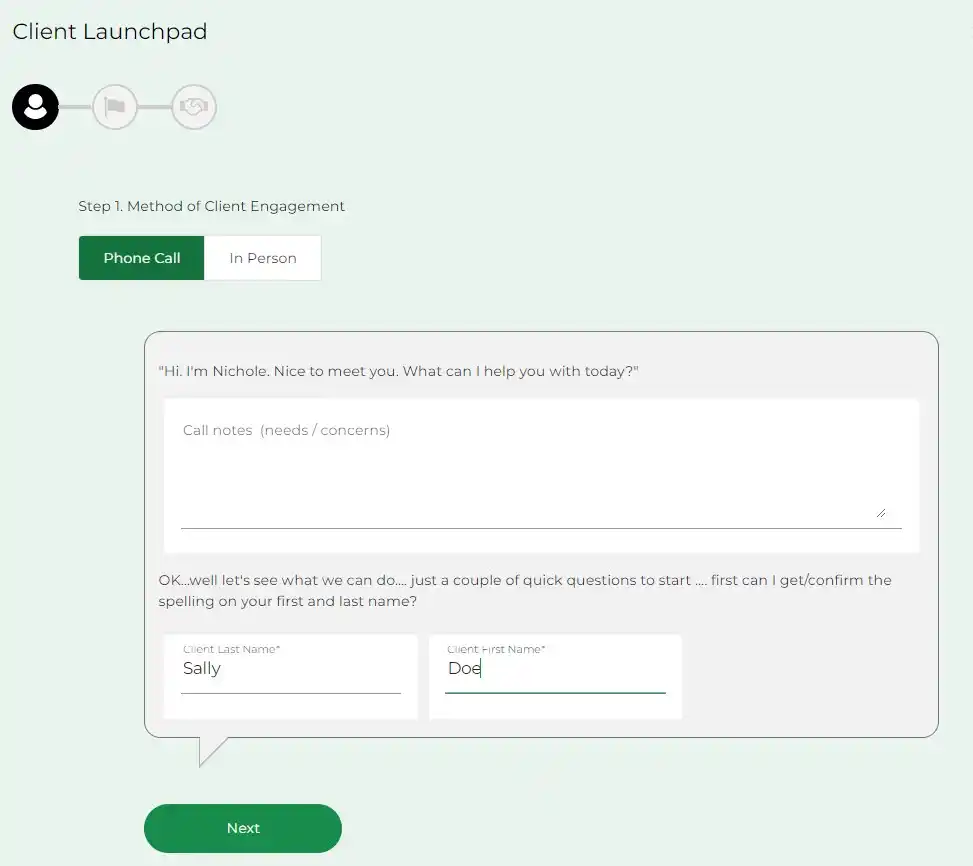Click the "Hi. I'm Nichole" greeting script
Viewport: 973px width, 866px height.
[x=398, y=371]
